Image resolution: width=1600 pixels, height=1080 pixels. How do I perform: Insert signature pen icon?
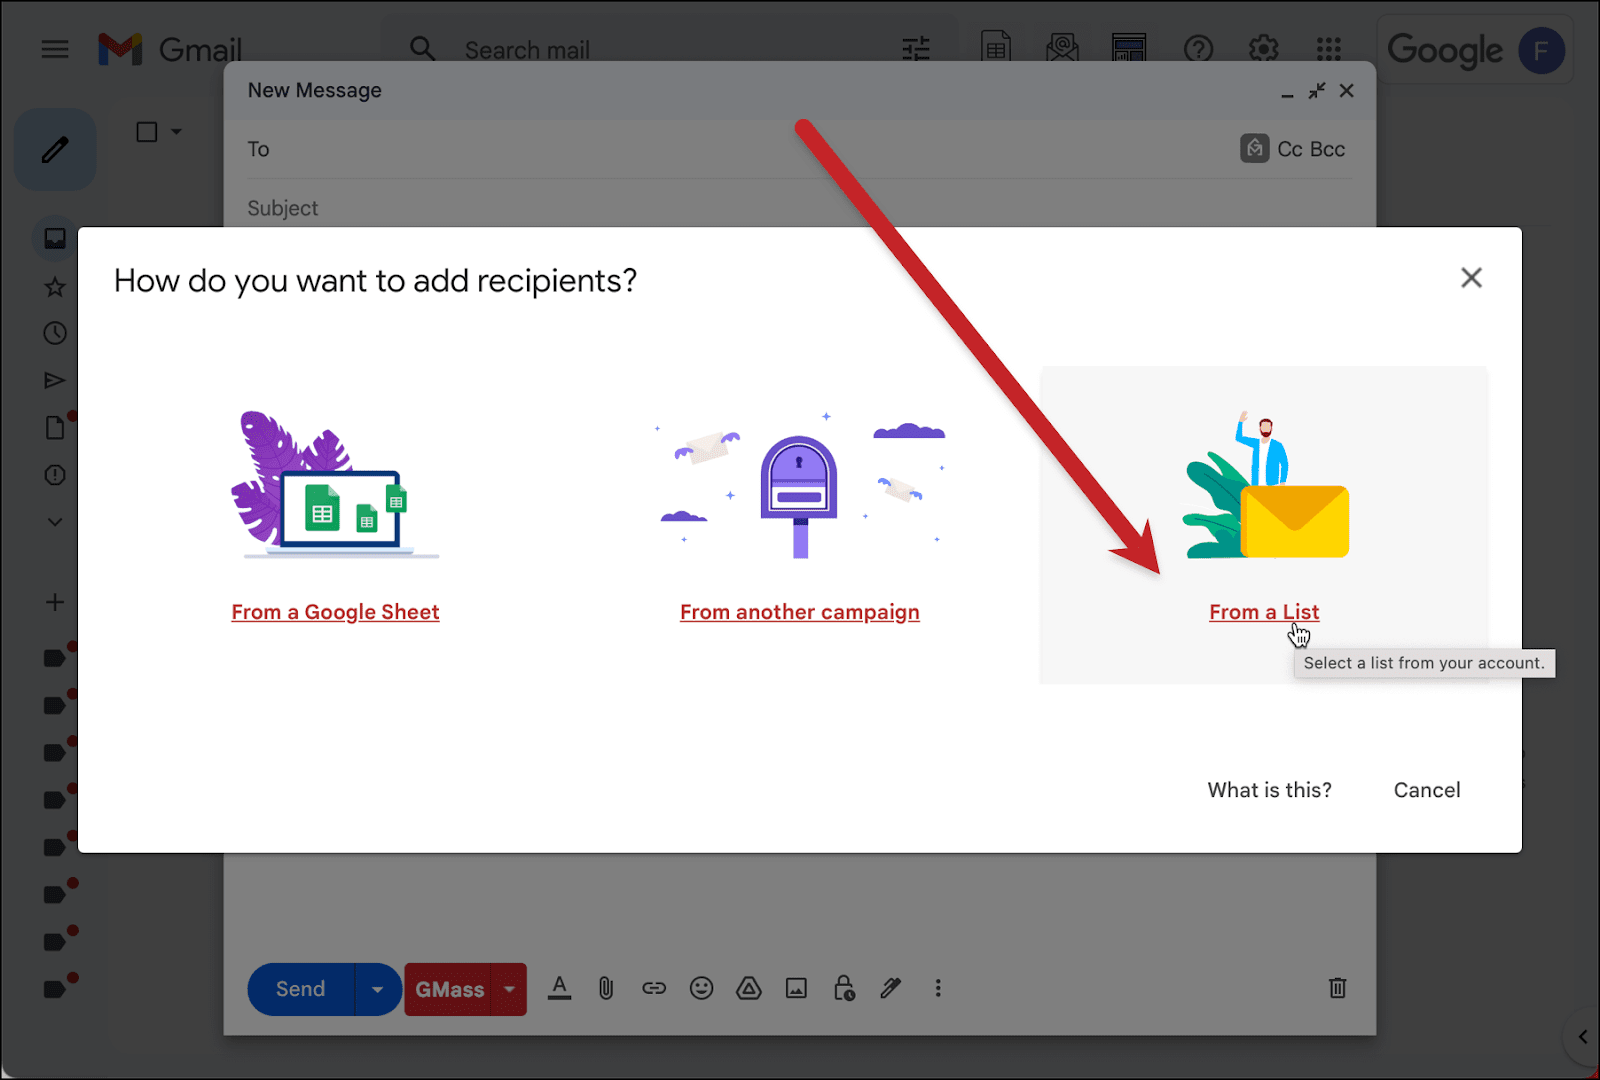[x=890, y=988]
